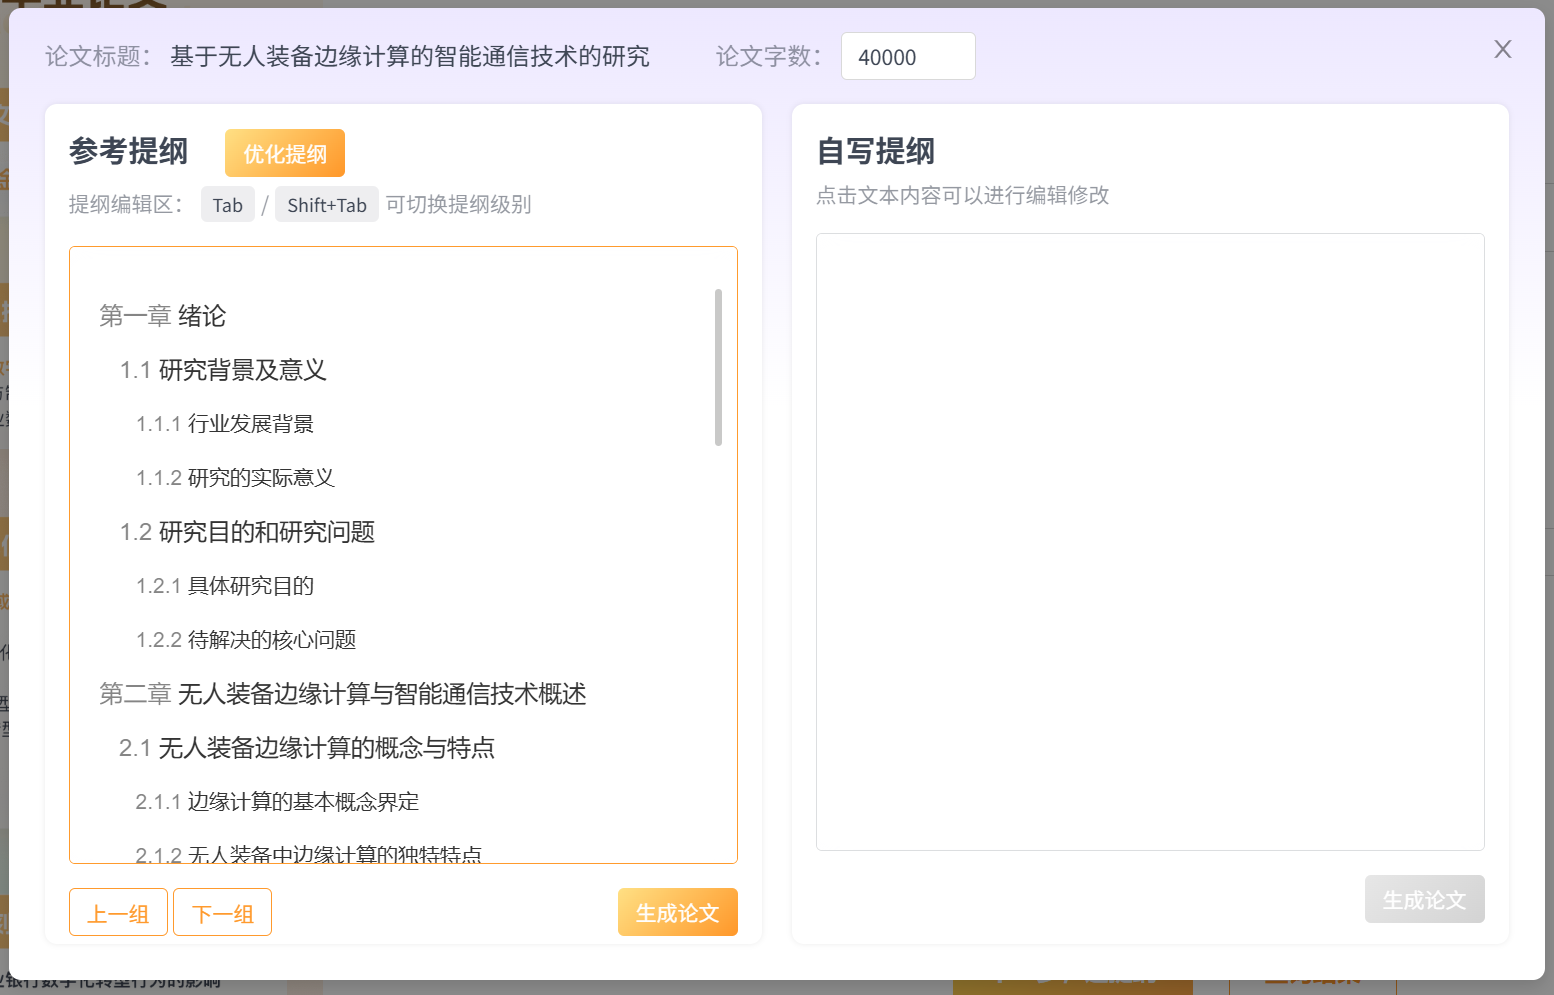The height and width of the screenshot is (995, 1554).
Task: Click 生成论文 under the reference outline panel
Action: (677, 911)
